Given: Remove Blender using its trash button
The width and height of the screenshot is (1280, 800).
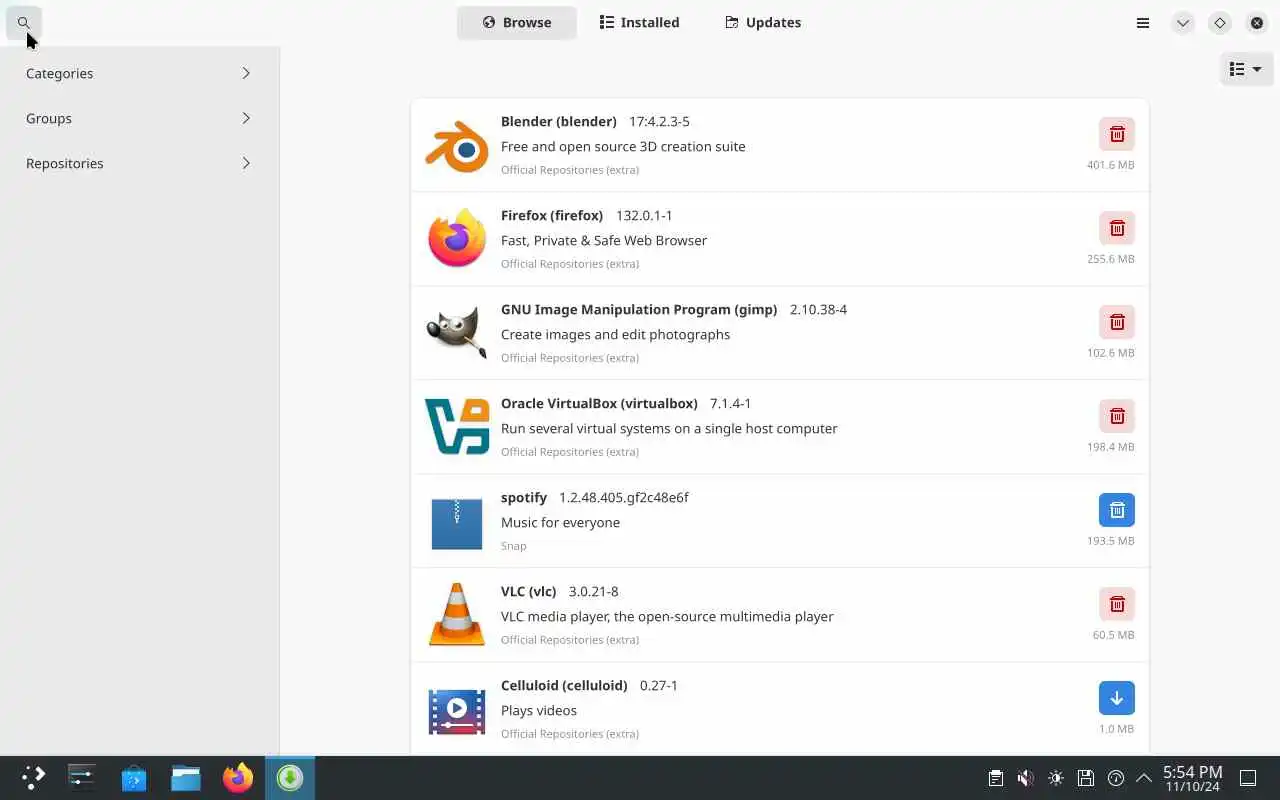Looking at the screenshot, I should pyautogui.click(x=1117, y=134).
